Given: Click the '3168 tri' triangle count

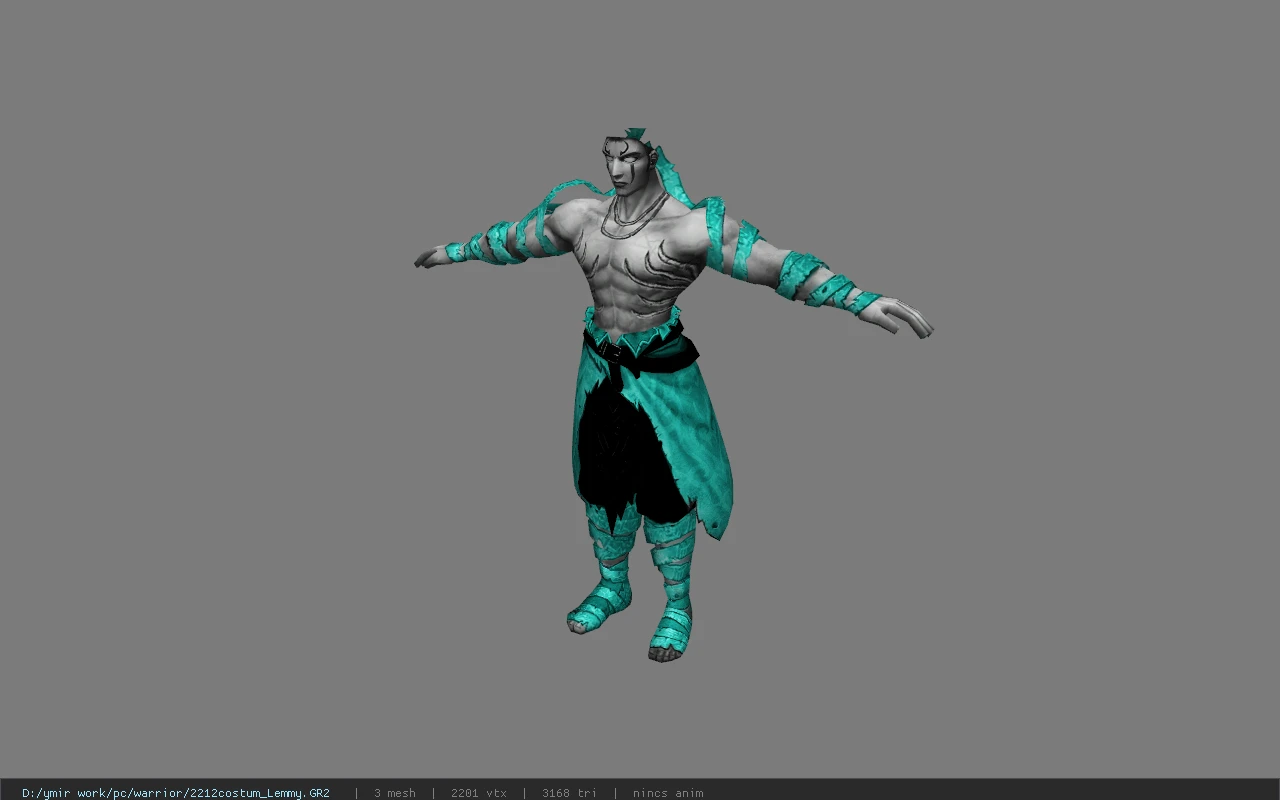Looking at the screenshot, I should point(569,793).
